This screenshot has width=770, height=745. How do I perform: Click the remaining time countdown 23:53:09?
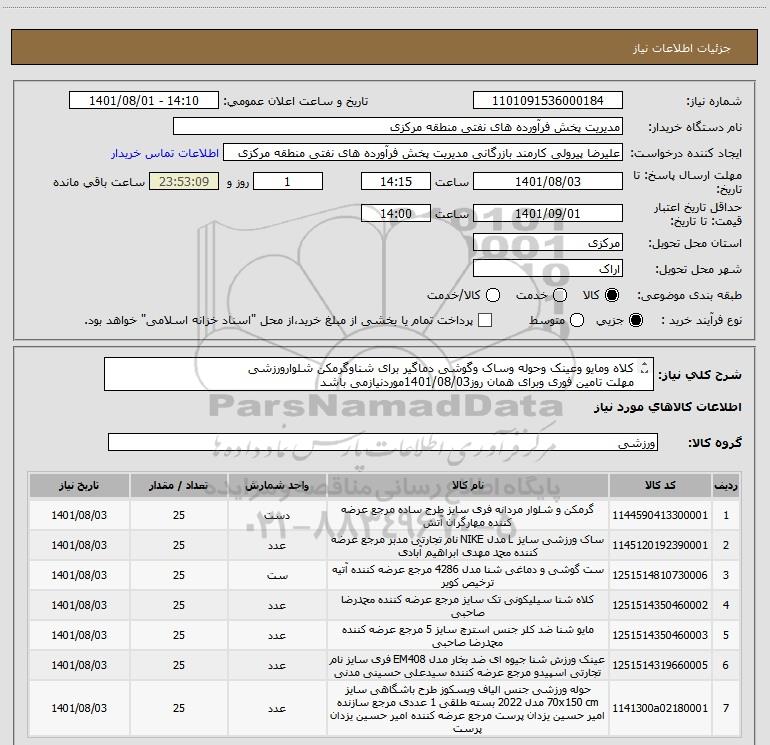pyautogui.click(x=182, y=184)
